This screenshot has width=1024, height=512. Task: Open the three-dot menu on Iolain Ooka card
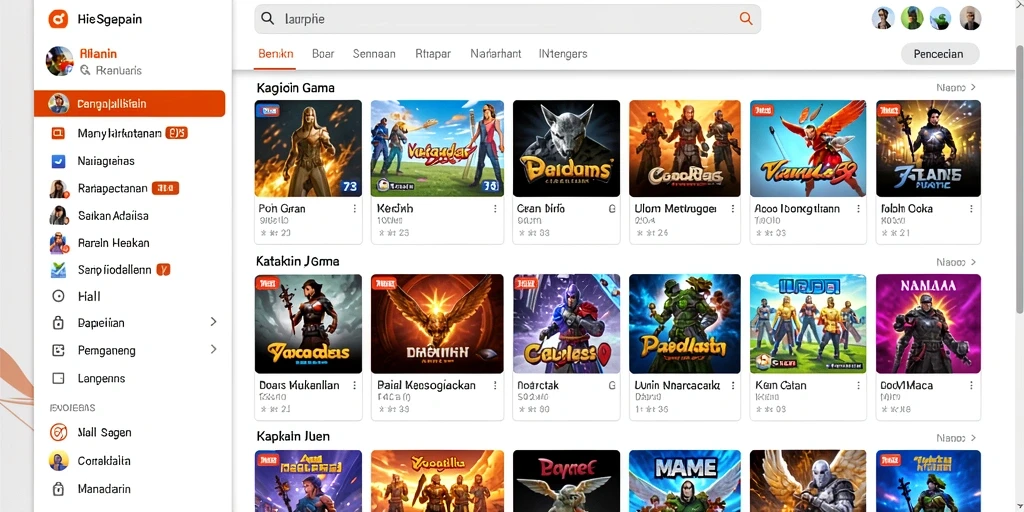pos(972,209)
